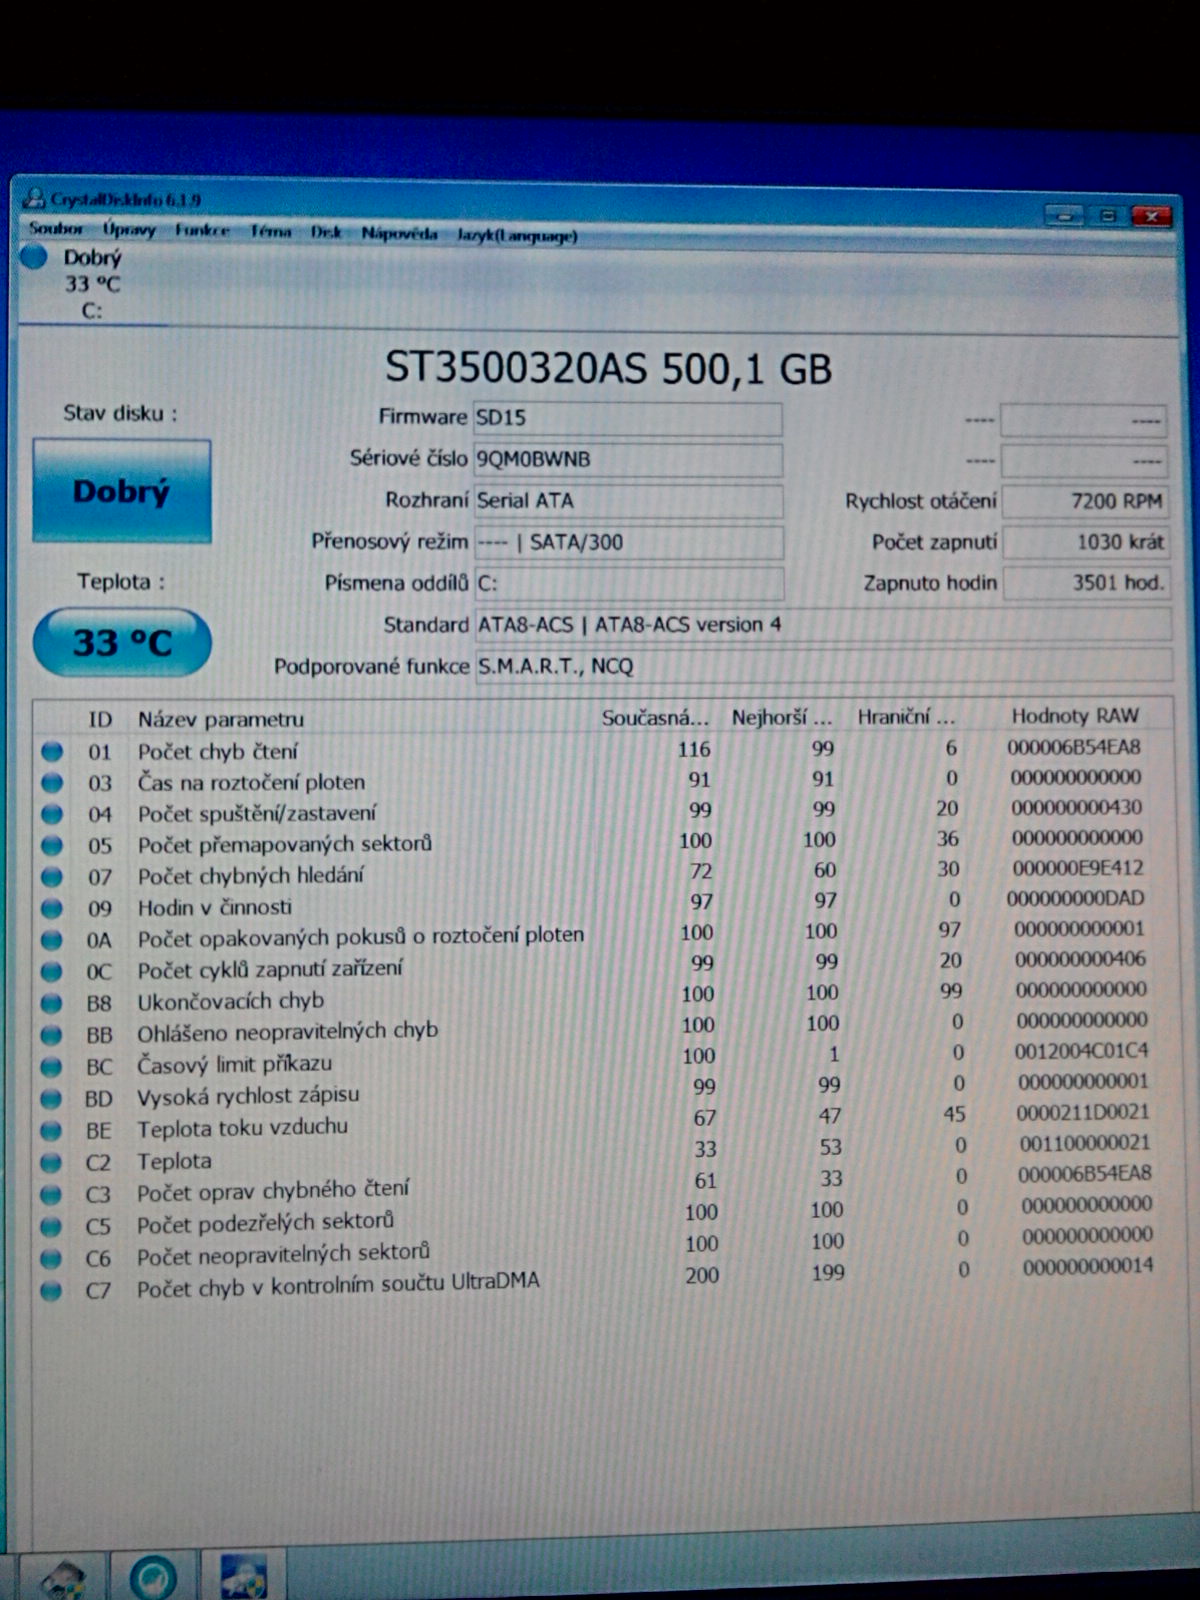Click status icon for Teplota toku vzduchu
Screen dimensions: 1200x1600
click(51, 1131)
